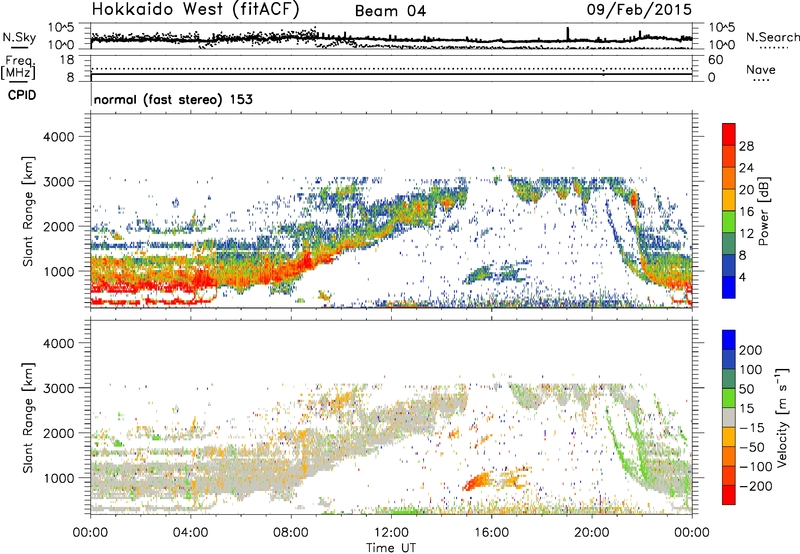Click the "12:00" time axis label
The width and height of the screenshot is (800, 554).
[391, 533]
